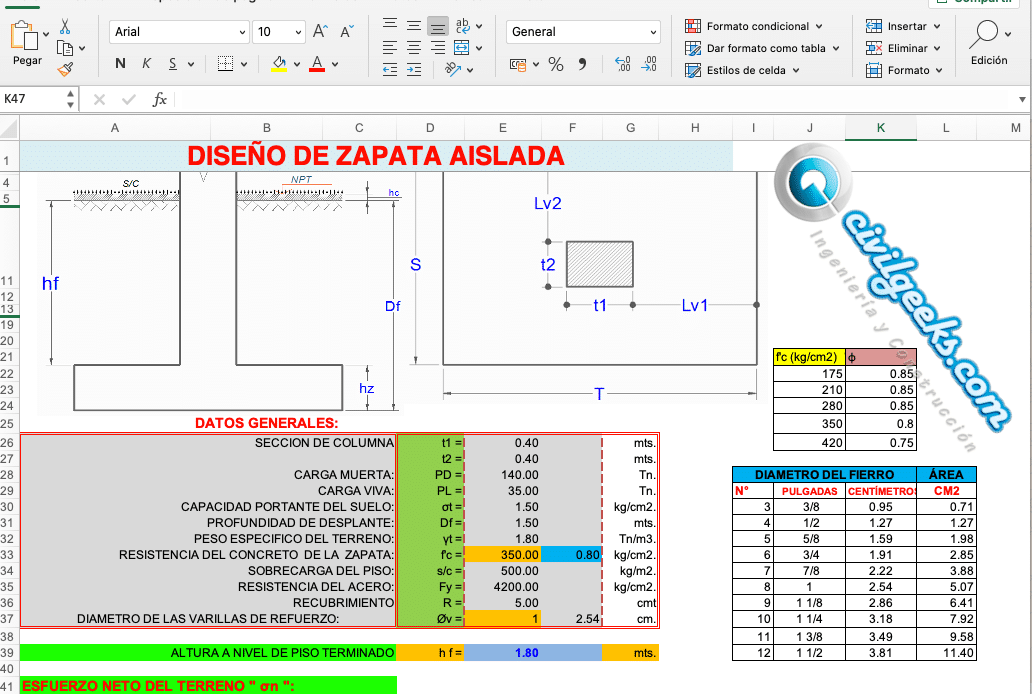
Task: Click the Insertar cells button
Action: (x=902, y=26)
